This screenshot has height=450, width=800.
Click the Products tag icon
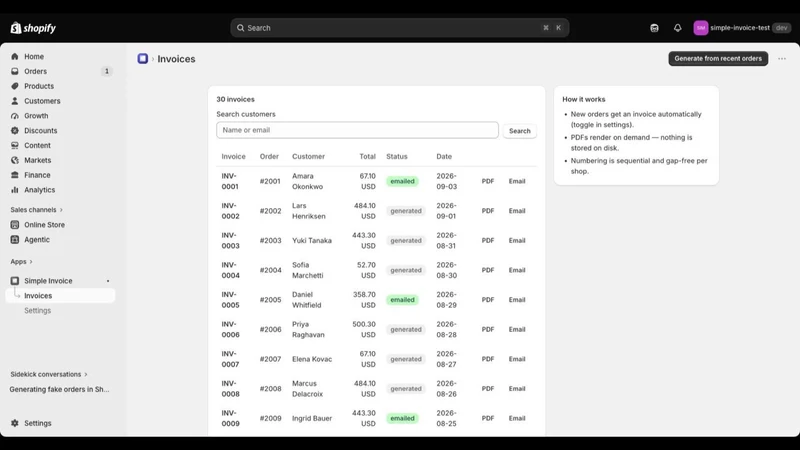coord(15,86)
